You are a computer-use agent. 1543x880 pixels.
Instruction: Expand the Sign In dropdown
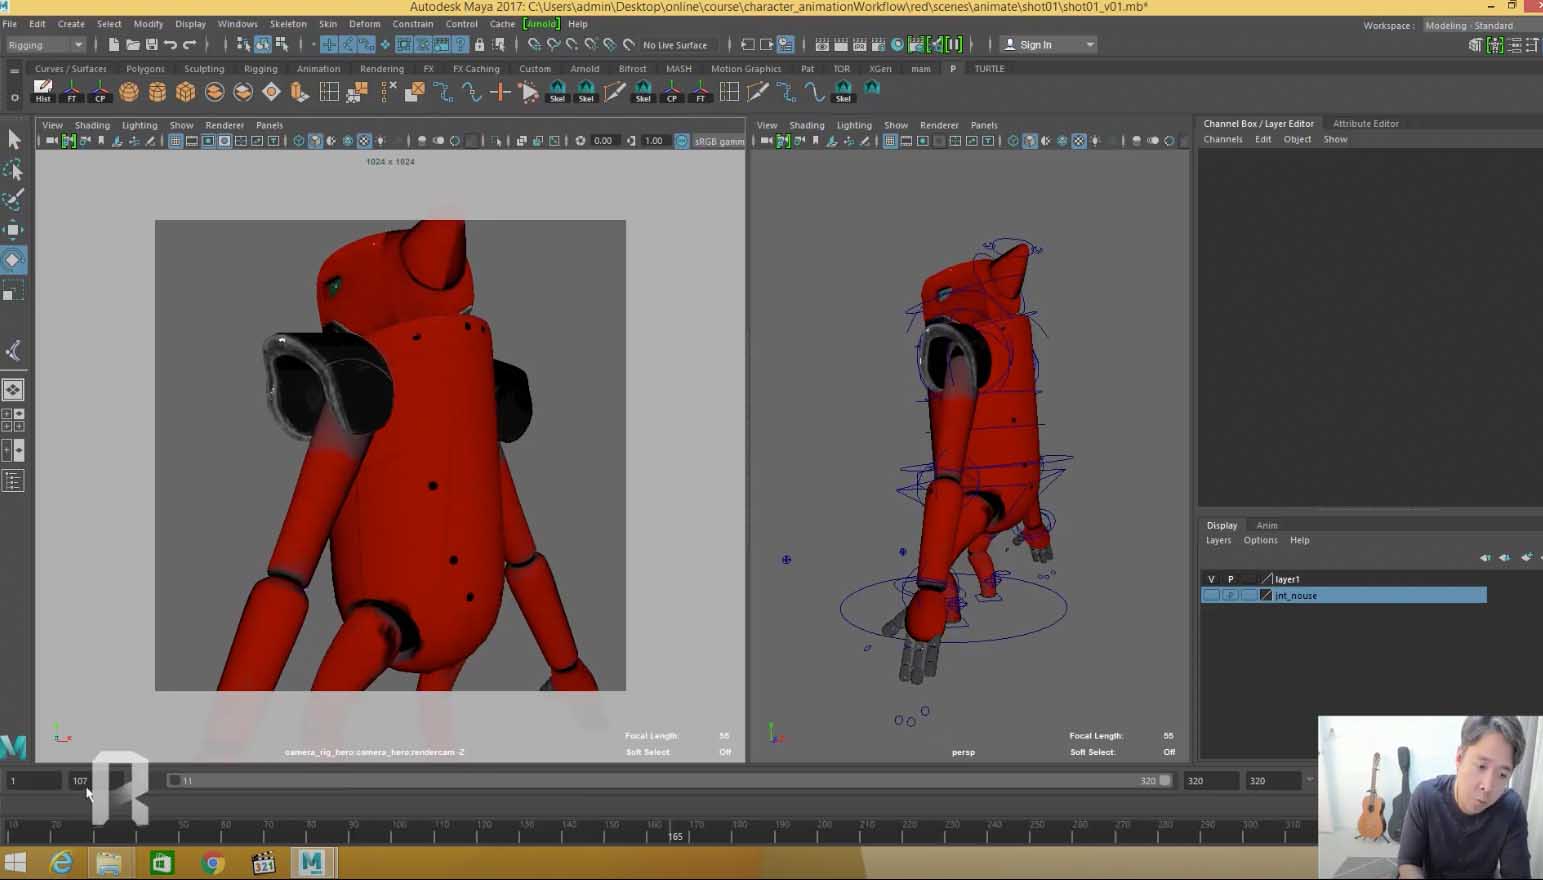tap(1089, 45)
